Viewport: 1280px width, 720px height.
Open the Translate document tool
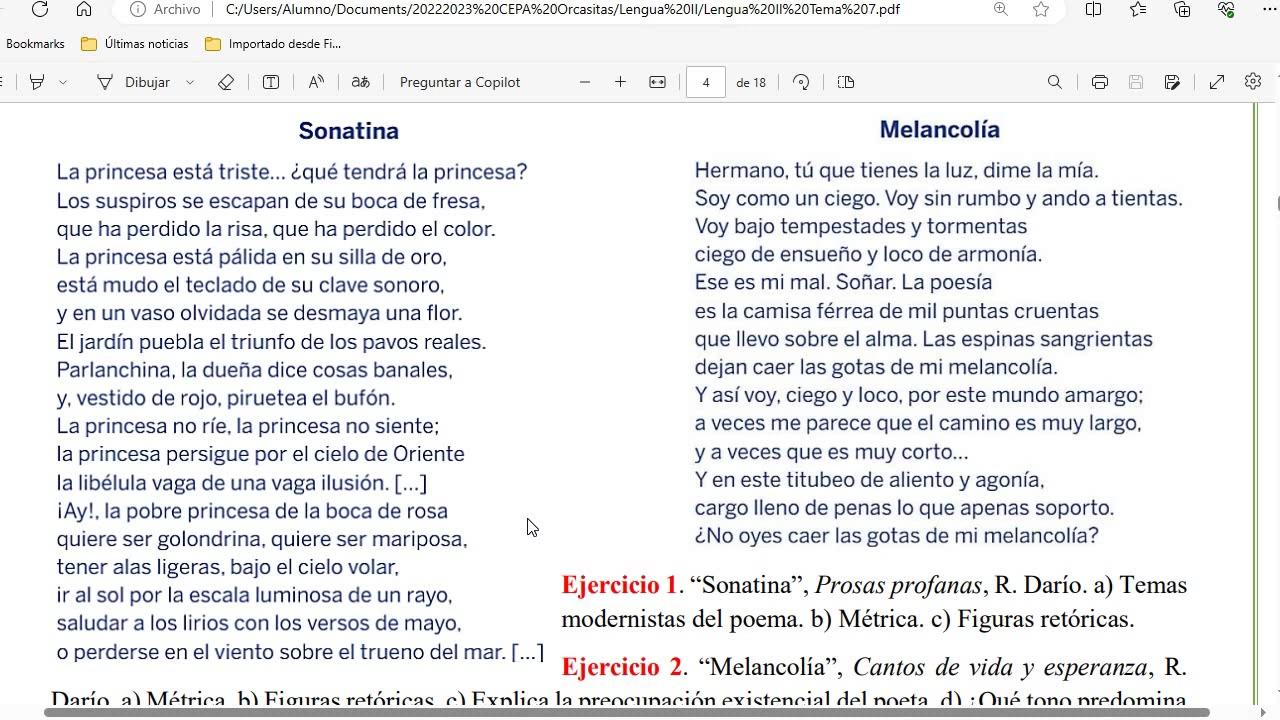coord(361,82)
